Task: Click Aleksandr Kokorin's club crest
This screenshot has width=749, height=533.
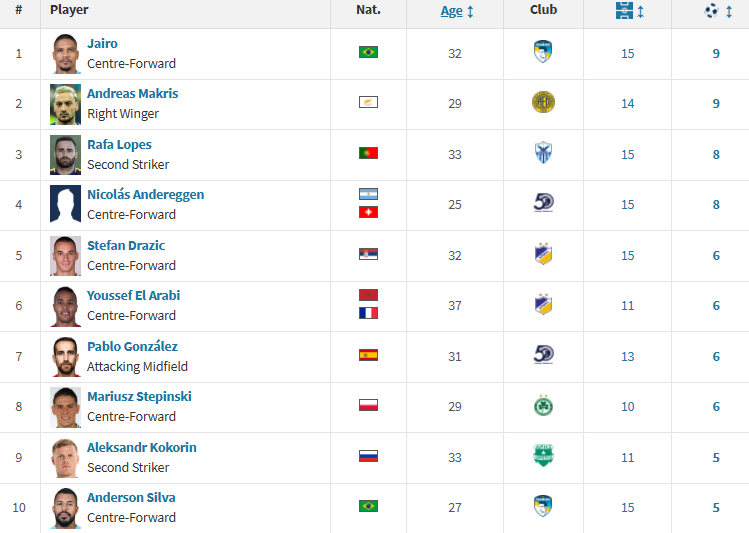Action: (543, 456)
